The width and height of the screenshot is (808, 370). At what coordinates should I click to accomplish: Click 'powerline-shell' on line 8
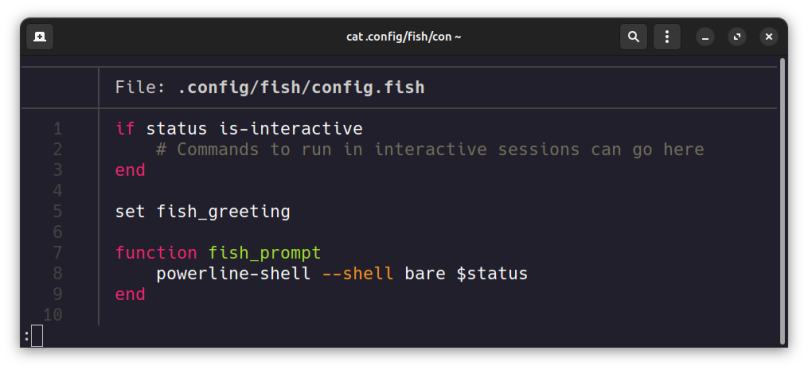(233, 274)
